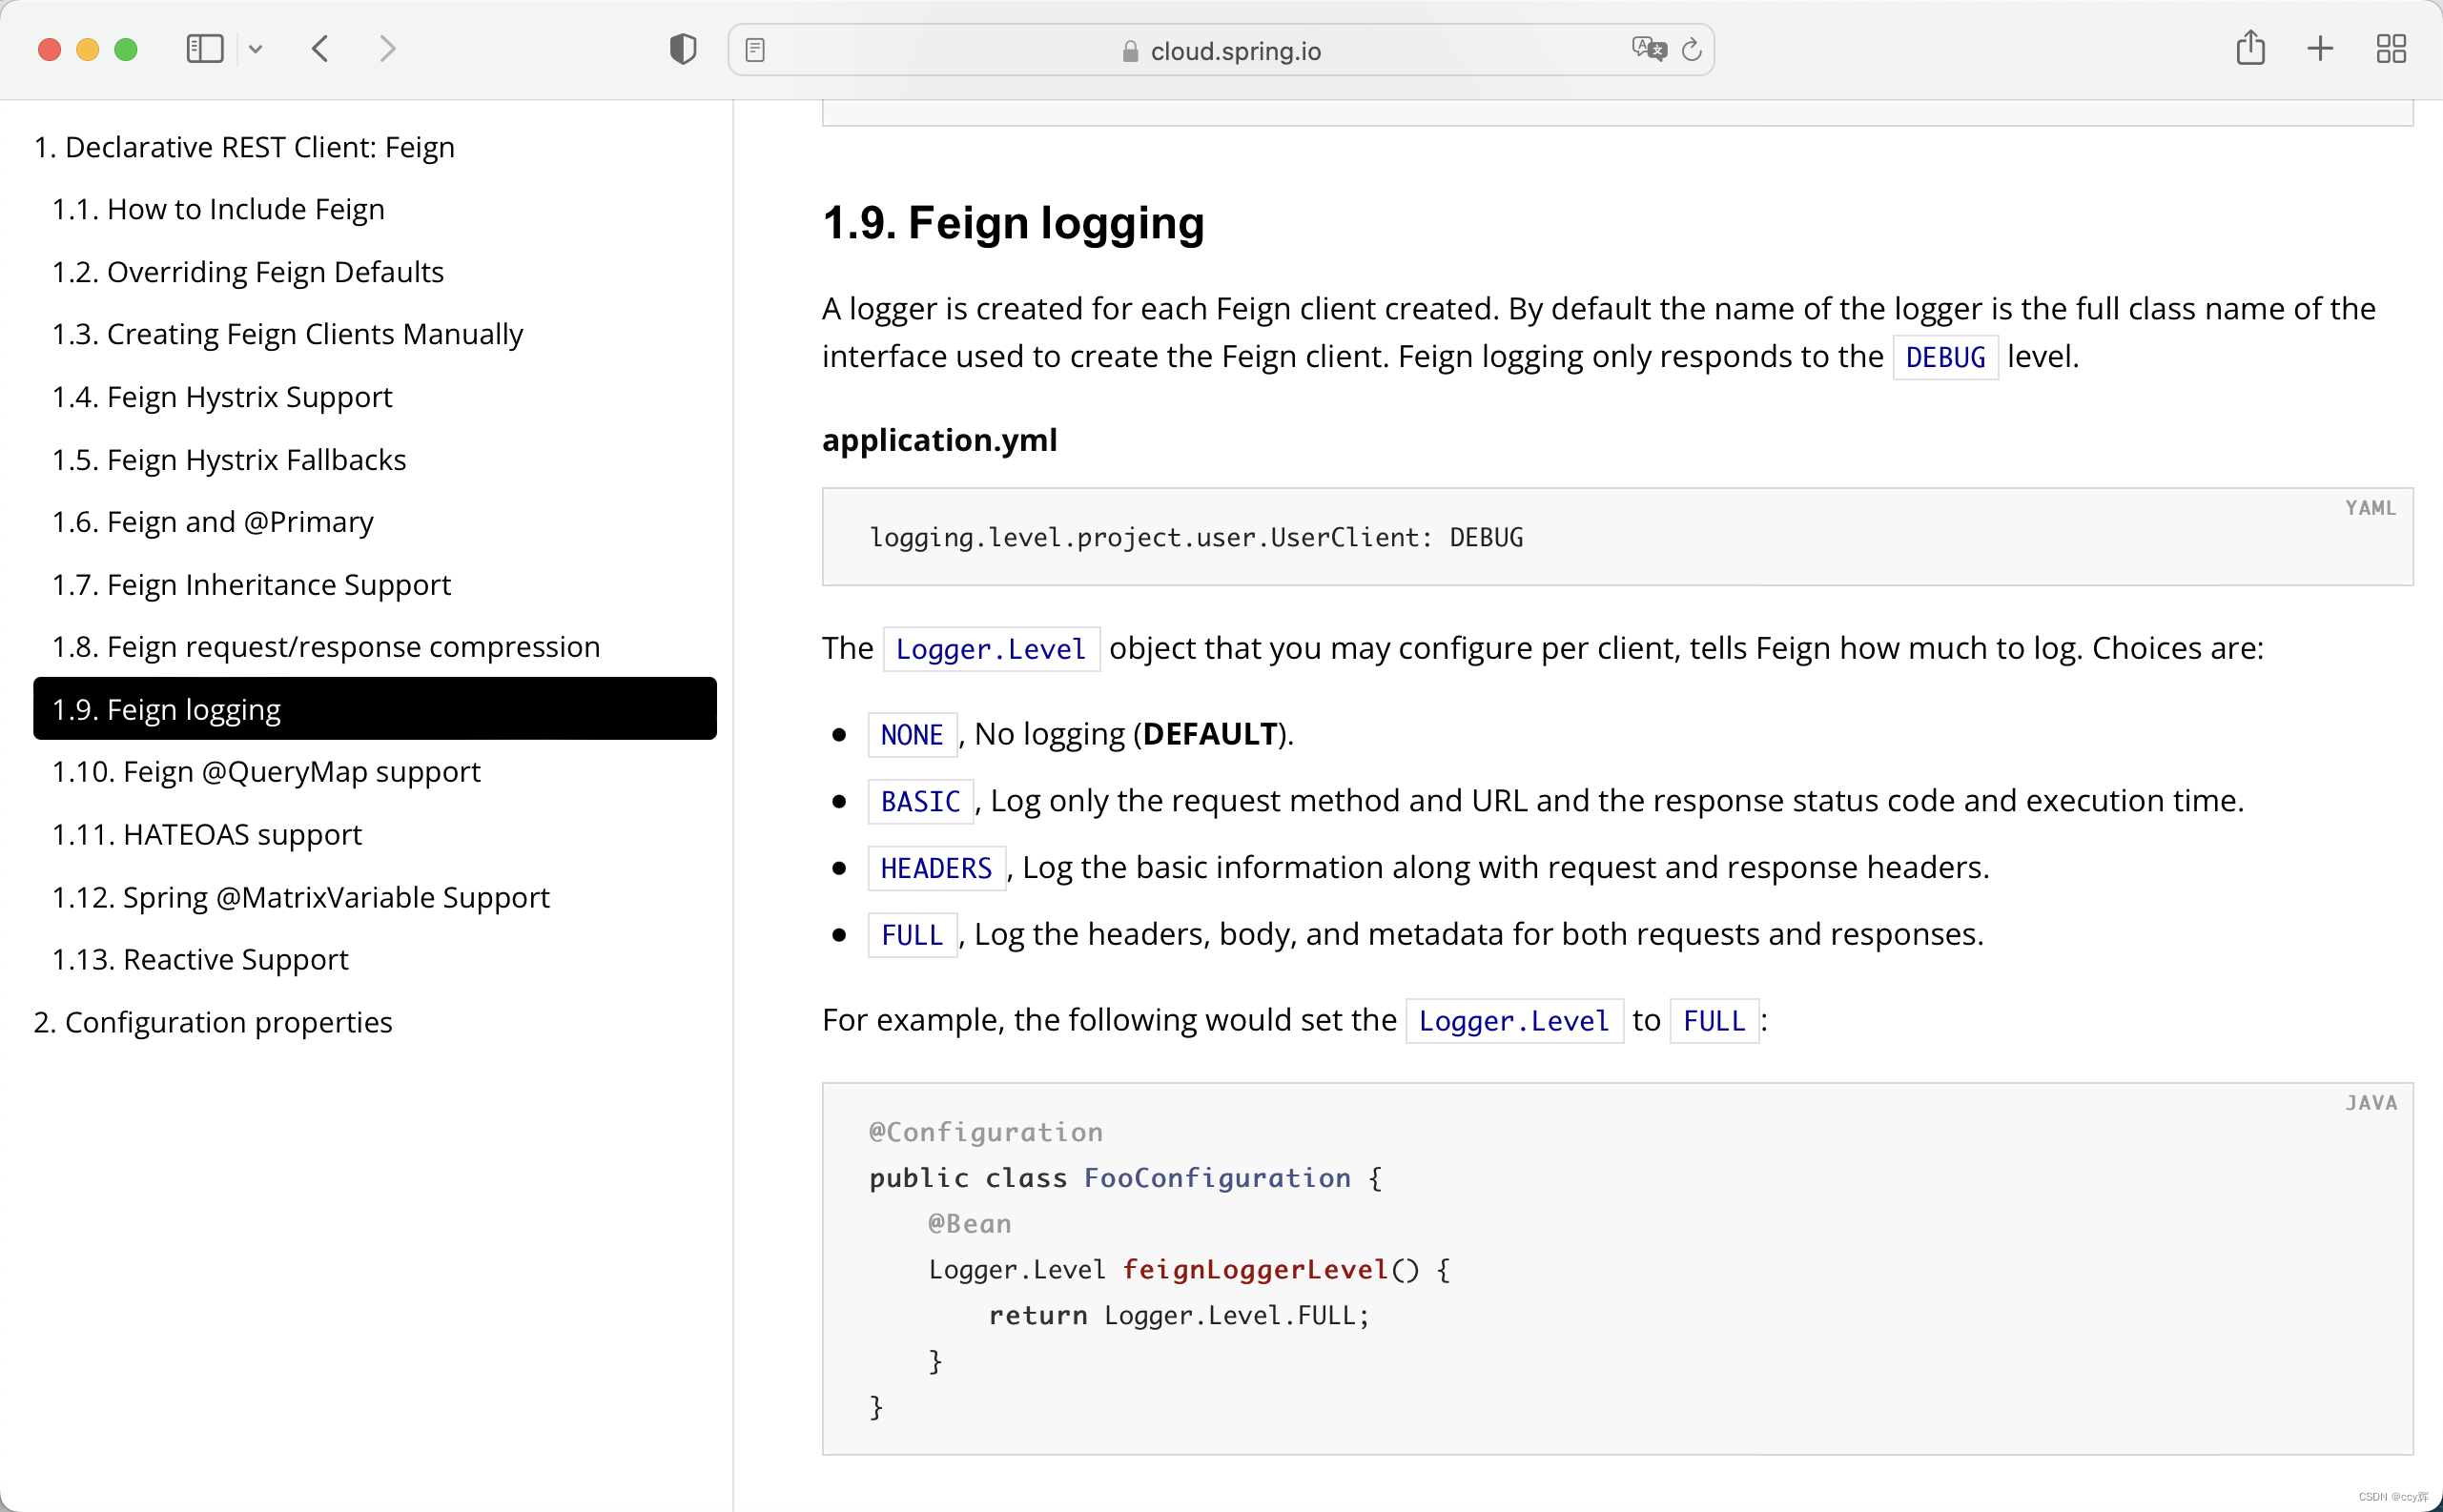Open a new tab with plus icon

pos(2320,49)
